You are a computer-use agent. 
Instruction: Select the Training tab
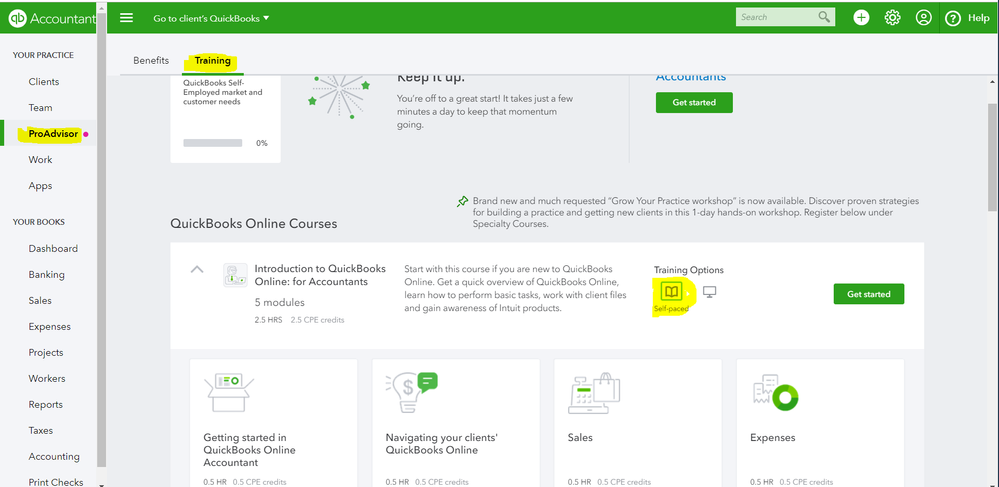pos(212,60)
